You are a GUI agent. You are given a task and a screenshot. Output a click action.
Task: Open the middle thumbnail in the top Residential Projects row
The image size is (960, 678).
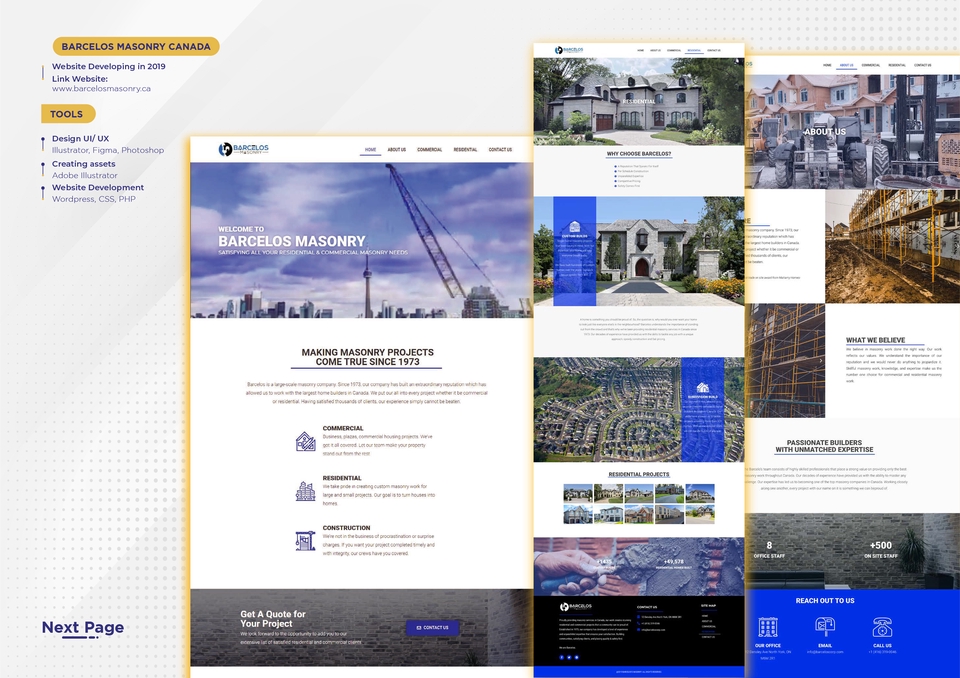[x=639, y=493]
